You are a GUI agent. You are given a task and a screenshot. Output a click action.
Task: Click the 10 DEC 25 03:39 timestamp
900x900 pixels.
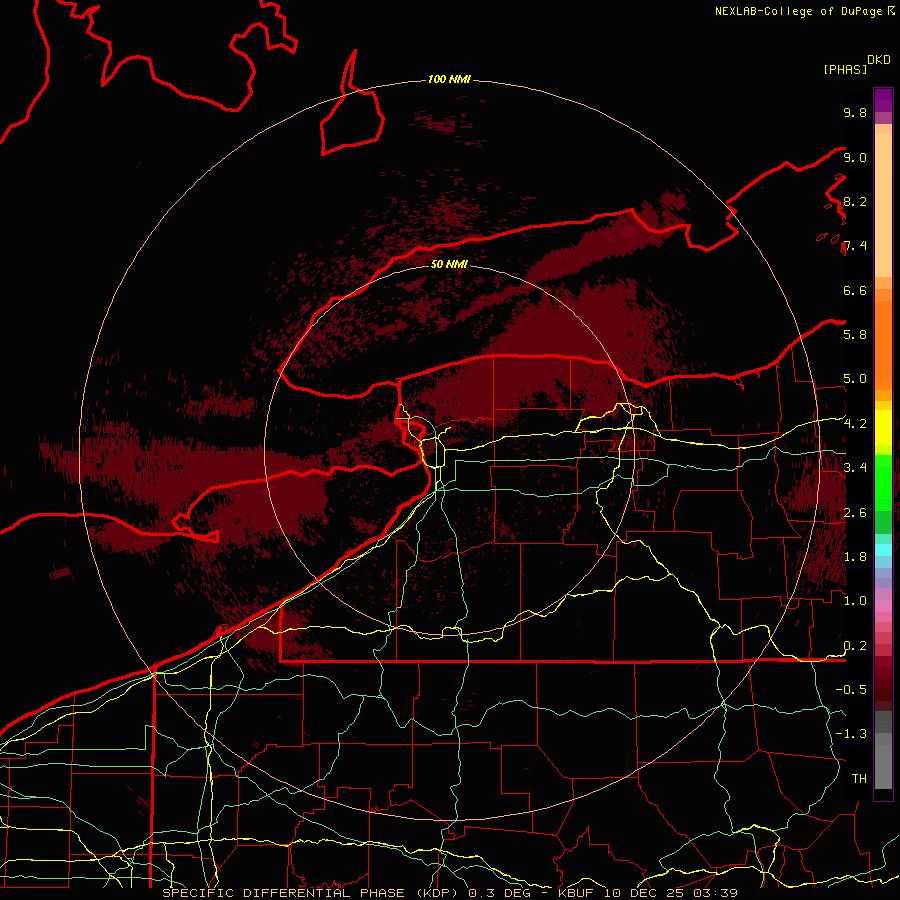670,893
